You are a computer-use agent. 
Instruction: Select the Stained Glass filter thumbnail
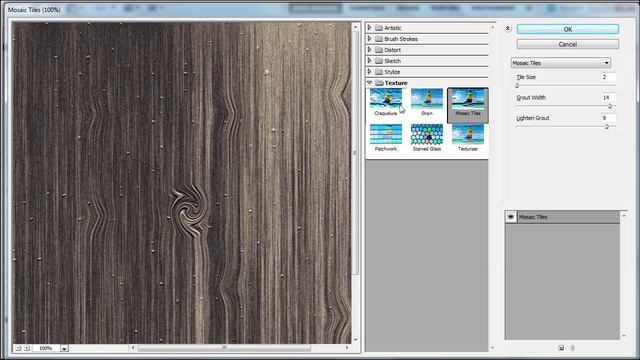[x=427, y=138]
